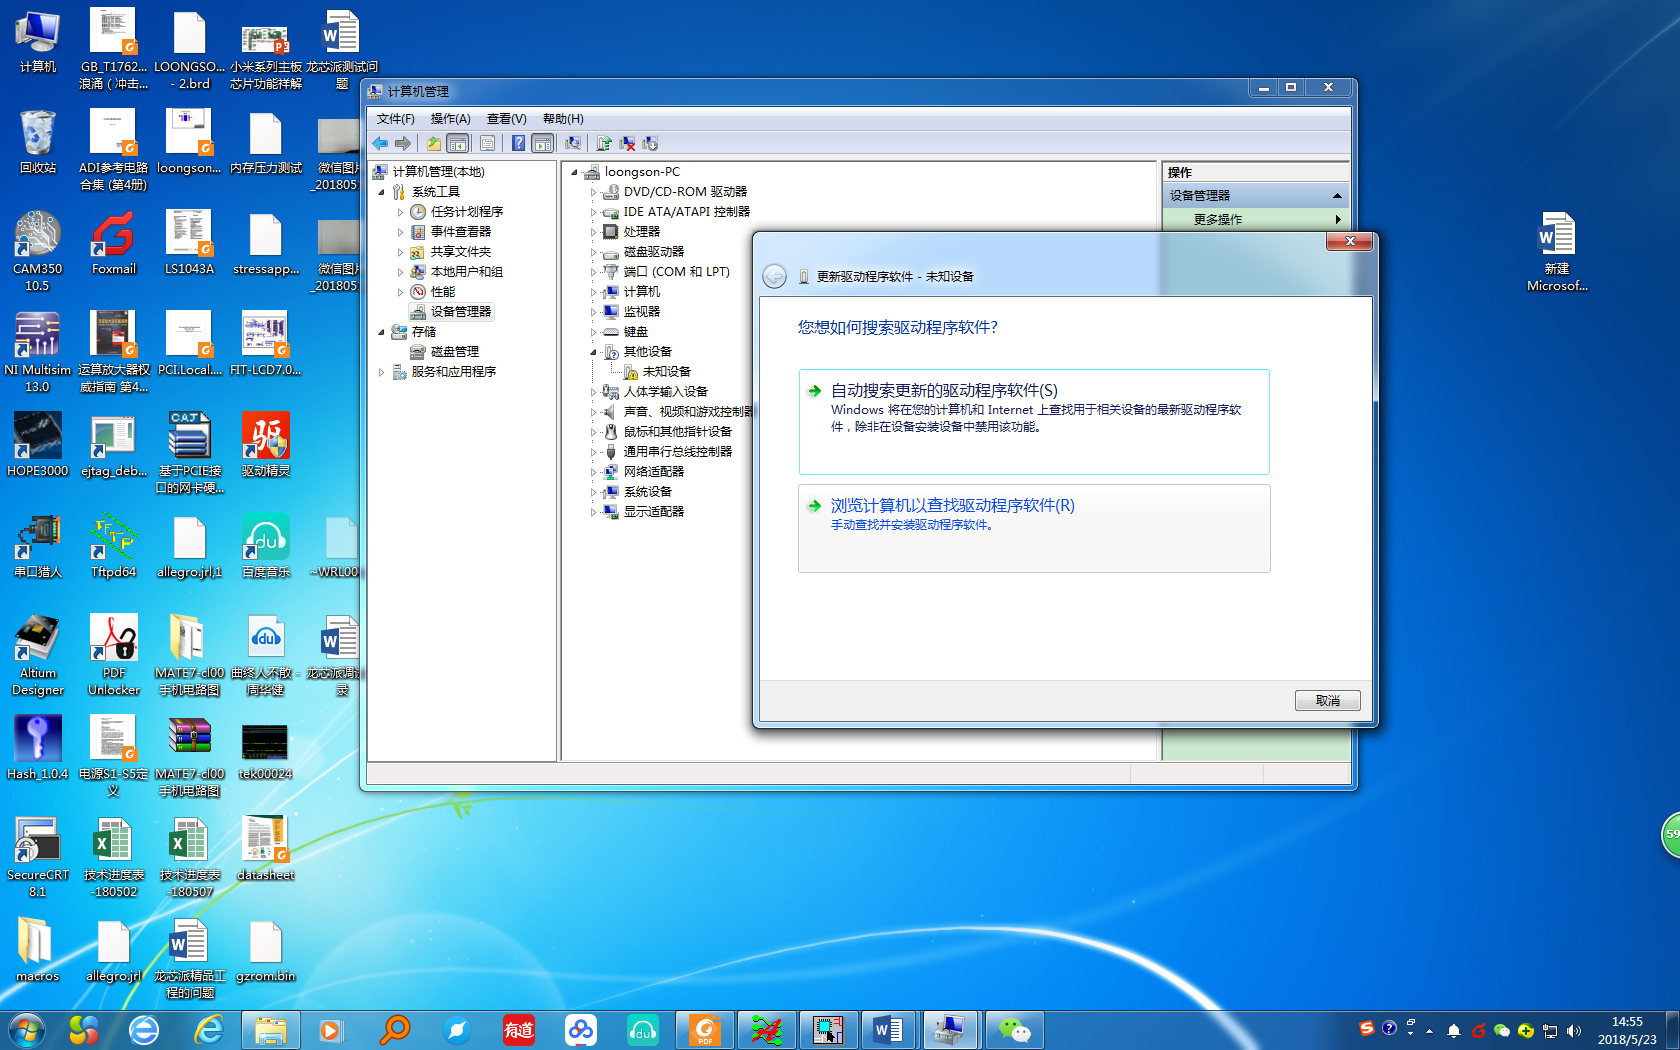Select the Altium Designer desktop icon
This screenshot has height=1050, width=1680.
(x=38, y=655)
